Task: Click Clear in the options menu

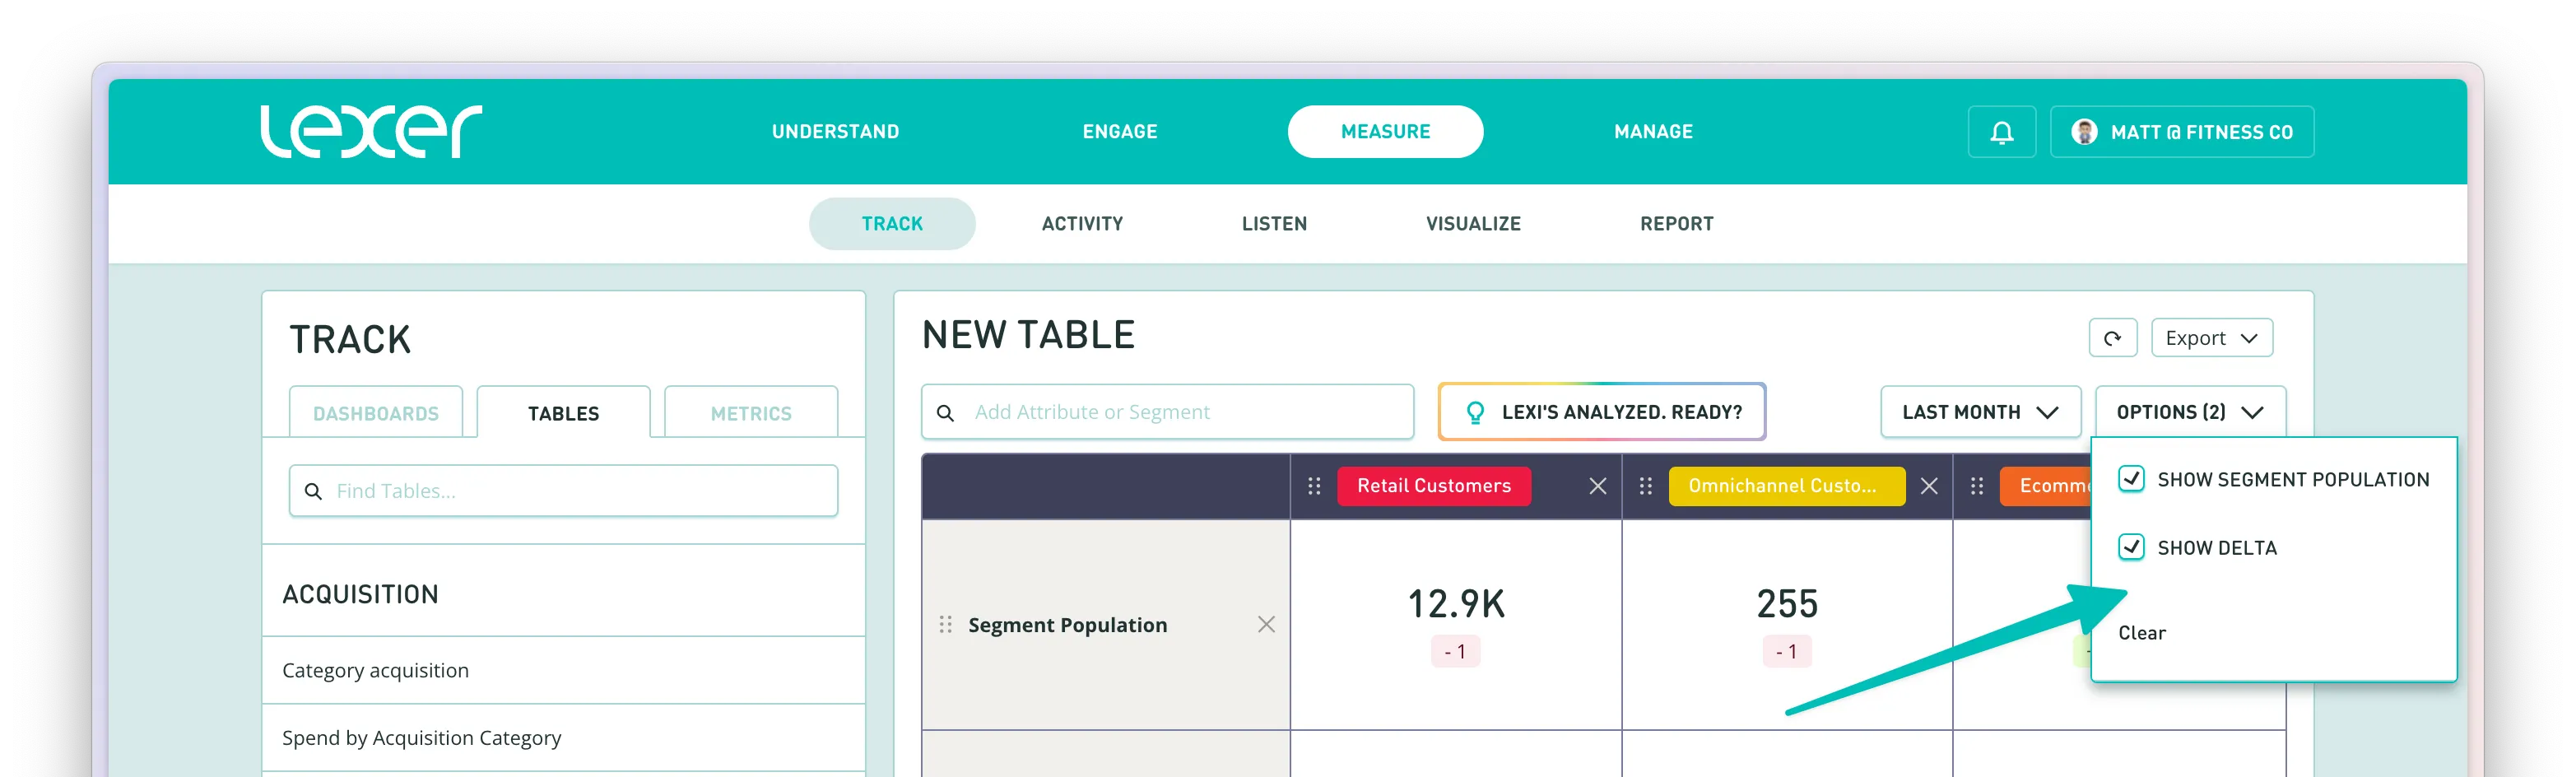Action: pos(2141,633)
